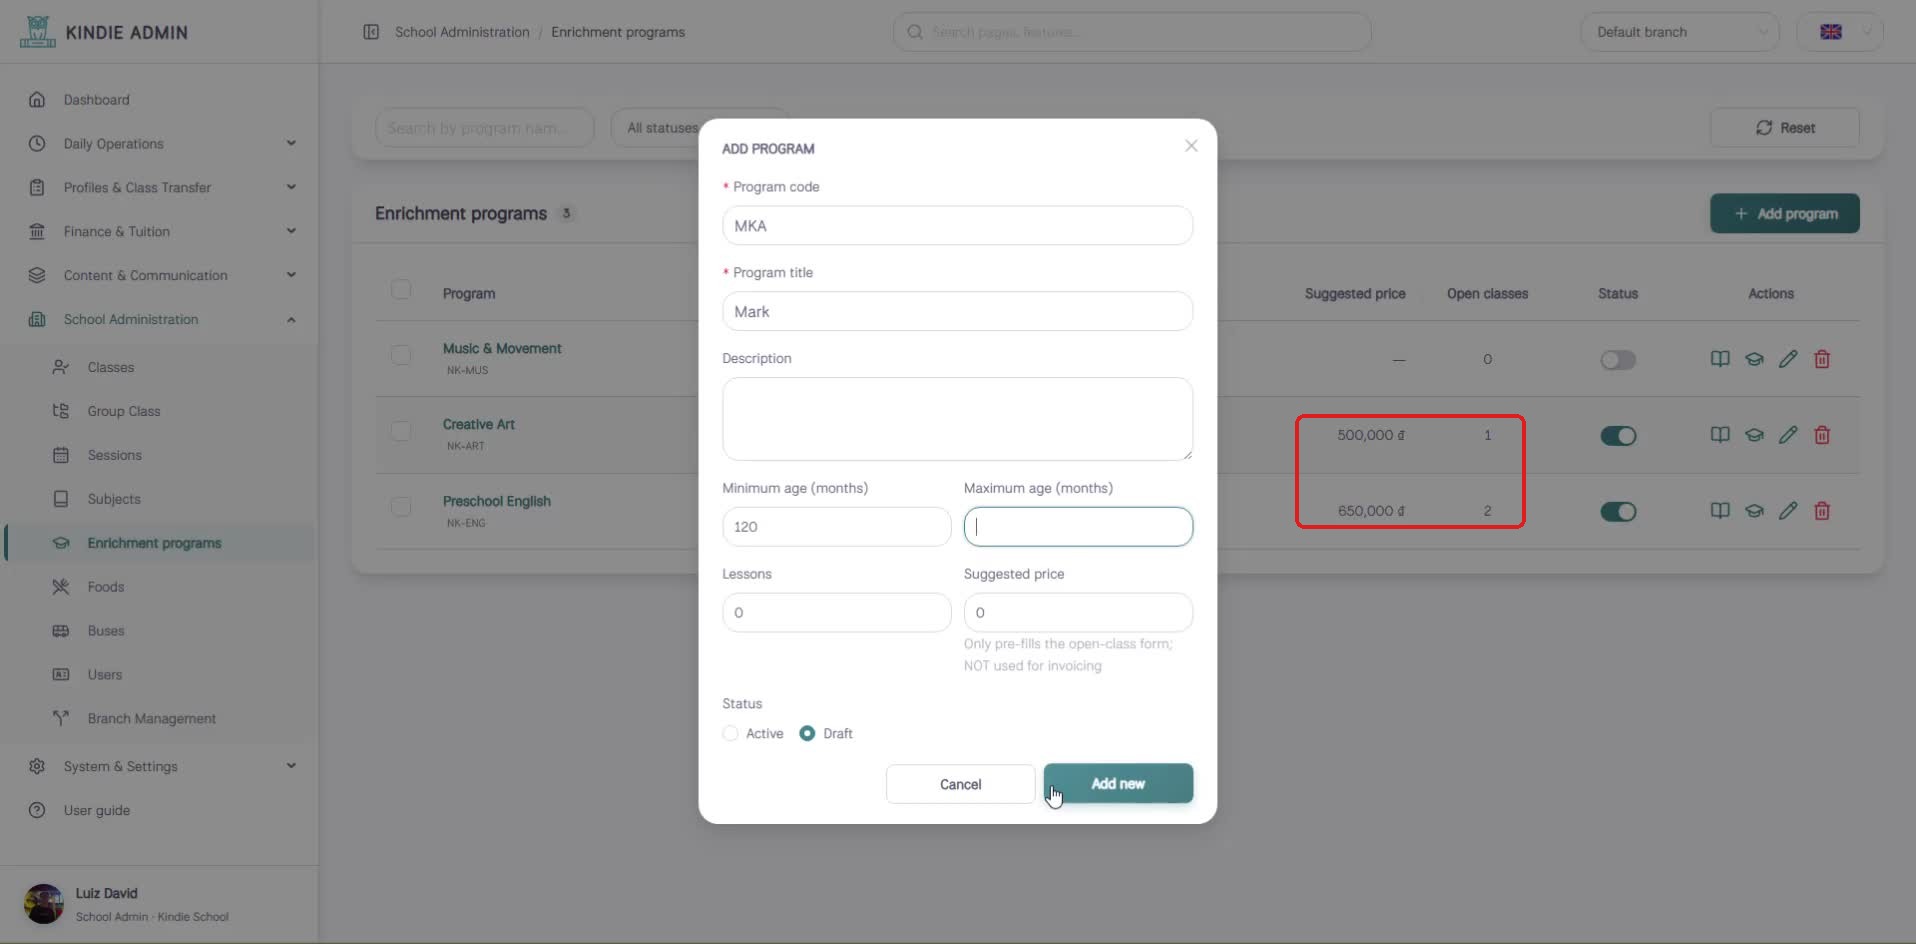Screen dimensions: 1916x944
Task: Go to Classes in sidebar
Action: (110, 367)
